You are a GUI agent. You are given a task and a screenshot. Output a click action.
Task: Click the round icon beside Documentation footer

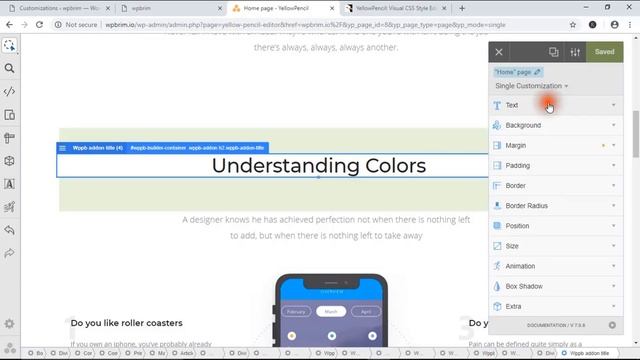coord(612,325)
